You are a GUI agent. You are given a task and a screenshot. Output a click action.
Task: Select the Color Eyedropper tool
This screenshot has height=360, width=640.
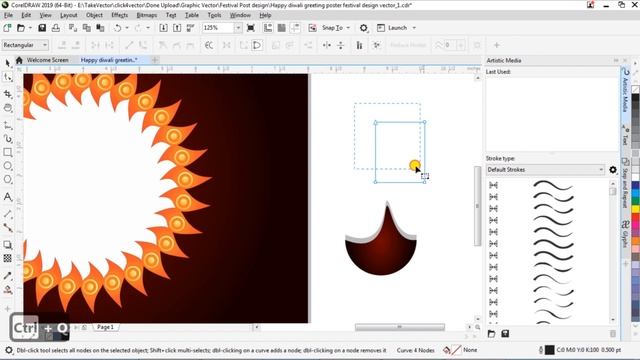point(7,276)
